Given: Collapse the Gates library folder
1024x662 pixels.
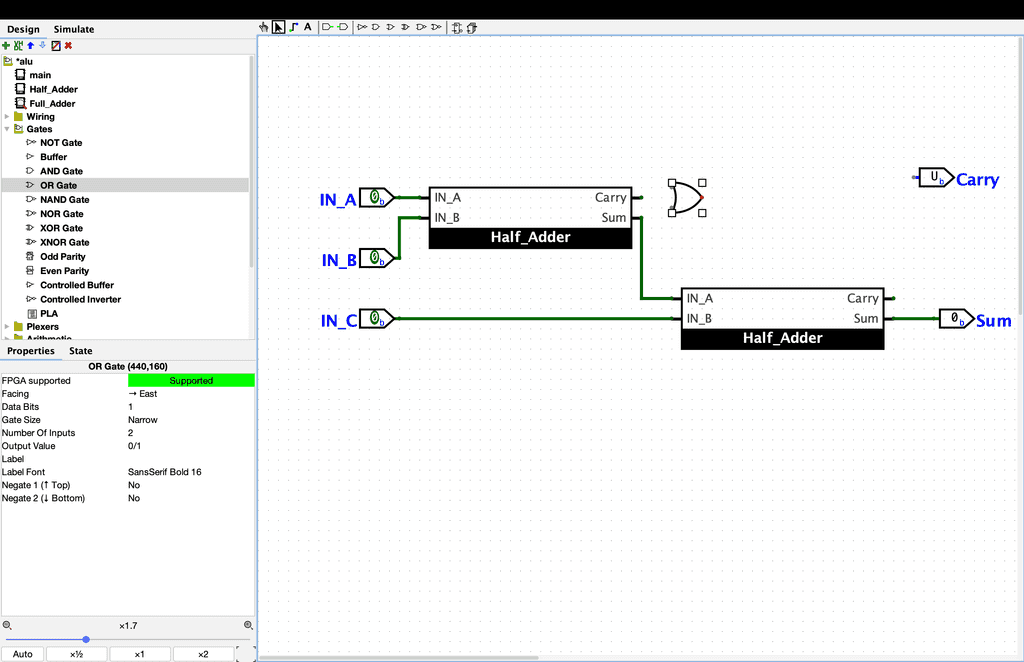Looking at the screenshot, I should (7, 129).
